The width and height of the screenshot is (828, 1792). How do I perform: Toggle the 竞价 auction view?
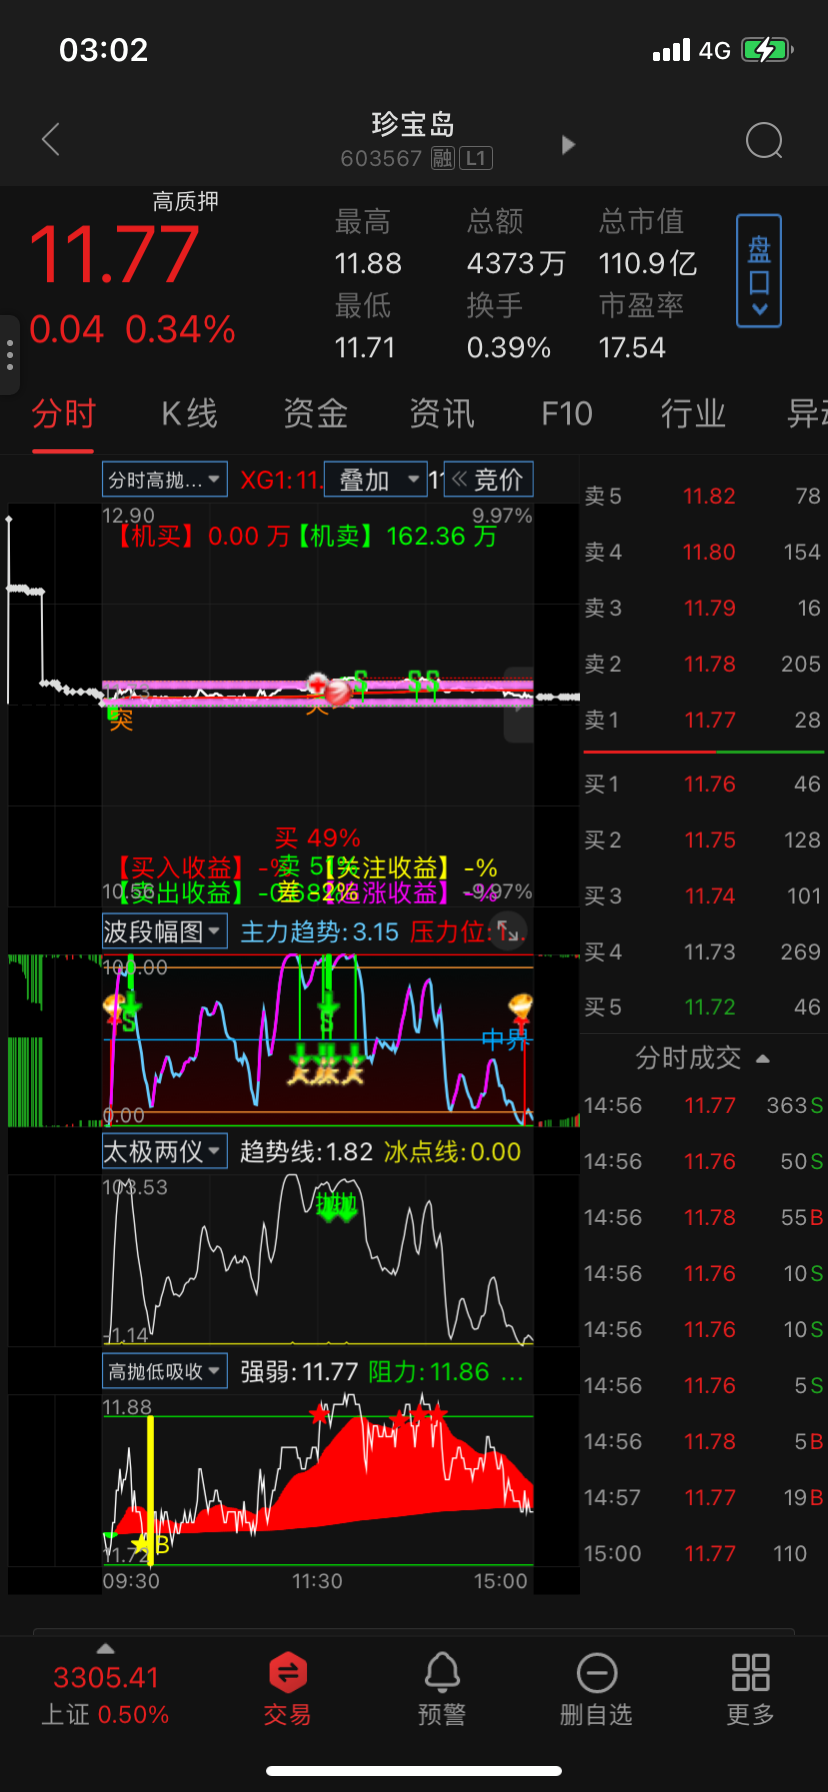coord(488,480)
